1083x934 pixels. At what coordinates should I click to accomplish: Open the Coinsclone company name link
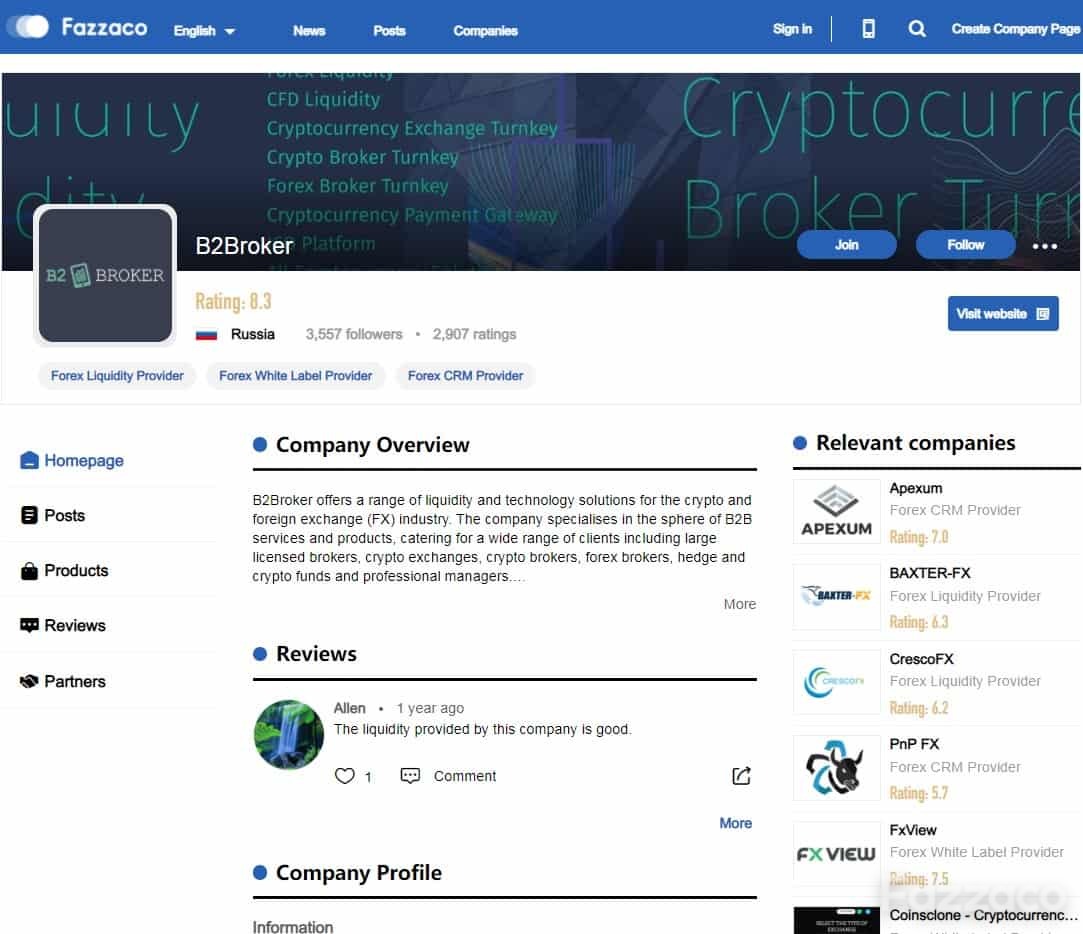point(984,915)
